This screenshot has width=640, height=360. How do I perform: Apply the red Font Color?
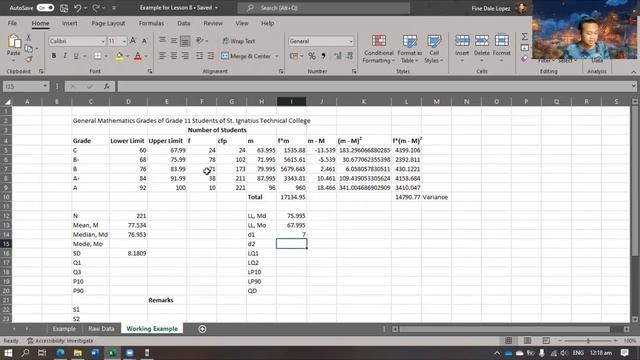[x=138, y=56]
